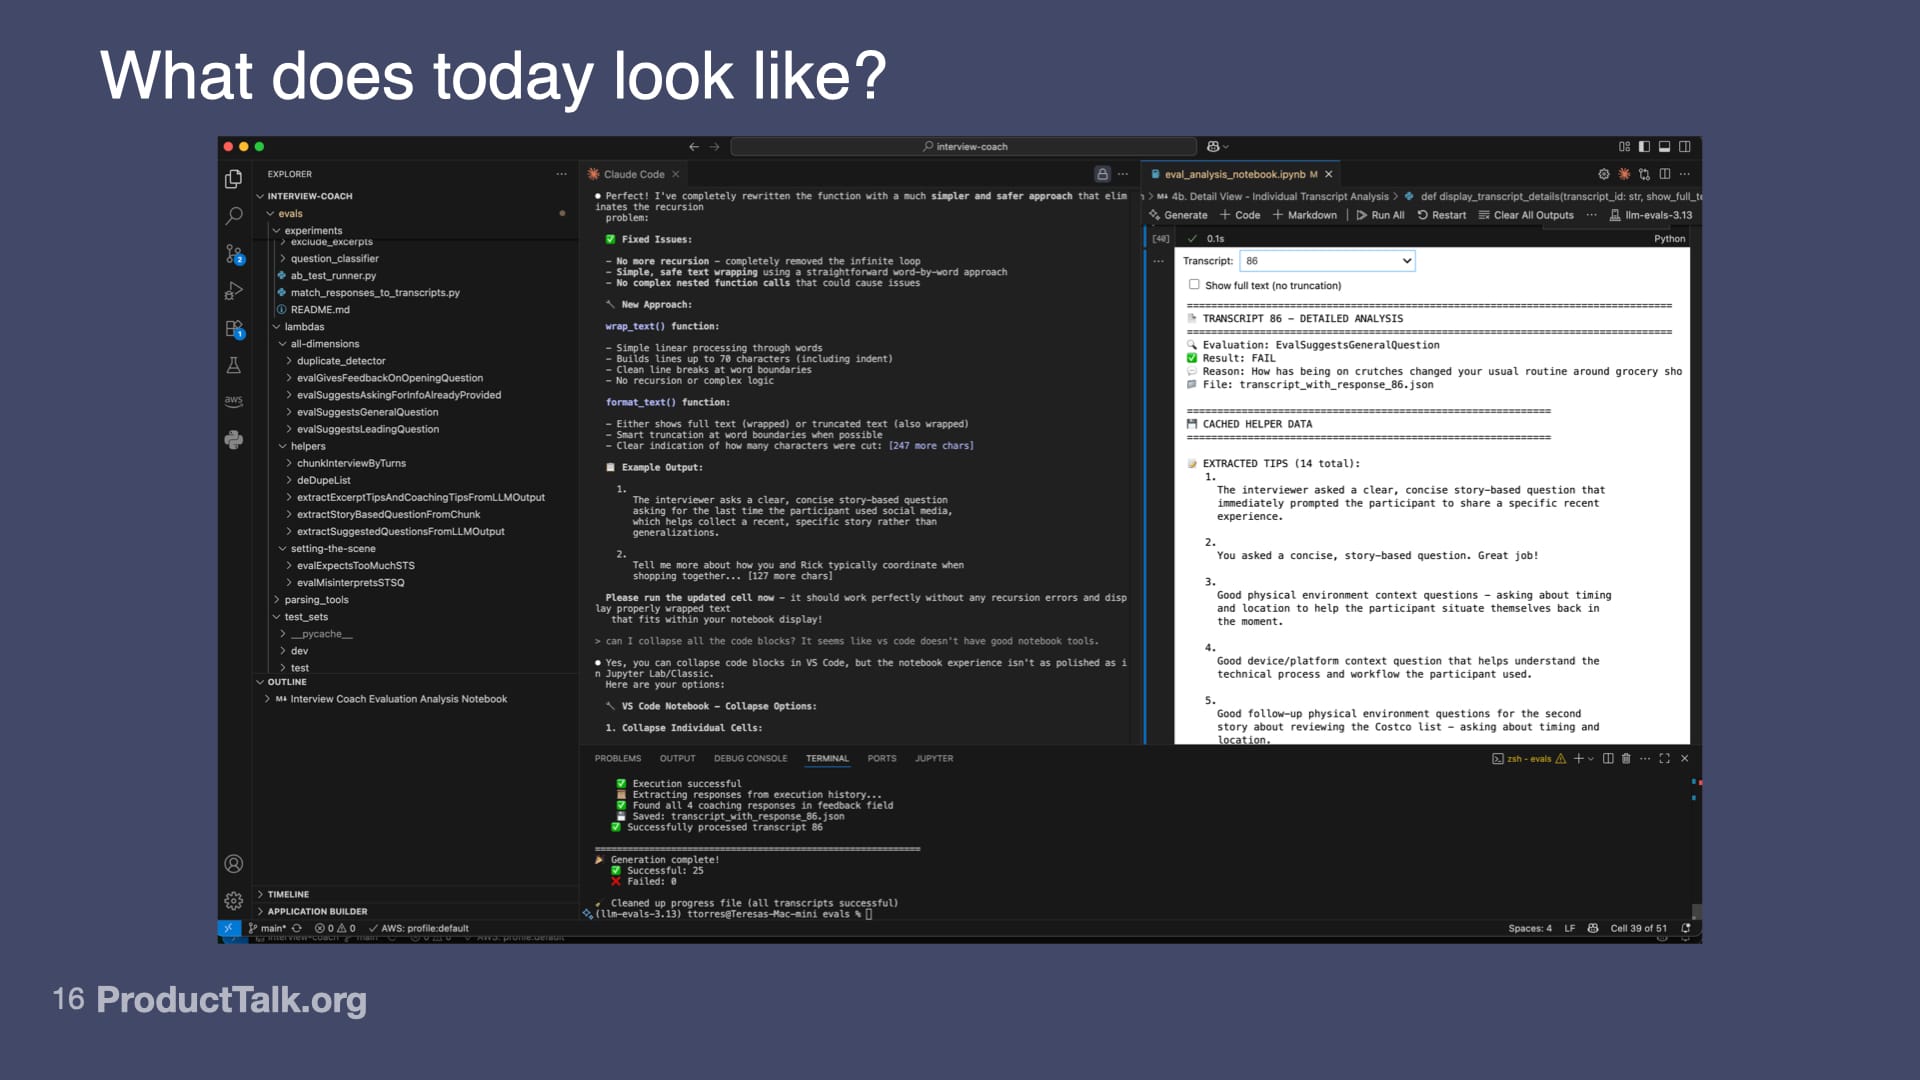The image size is (1920, 1080).
Task: Toggle the Manage gear at bottom of activity bar
Action: (x=233, y=900)
